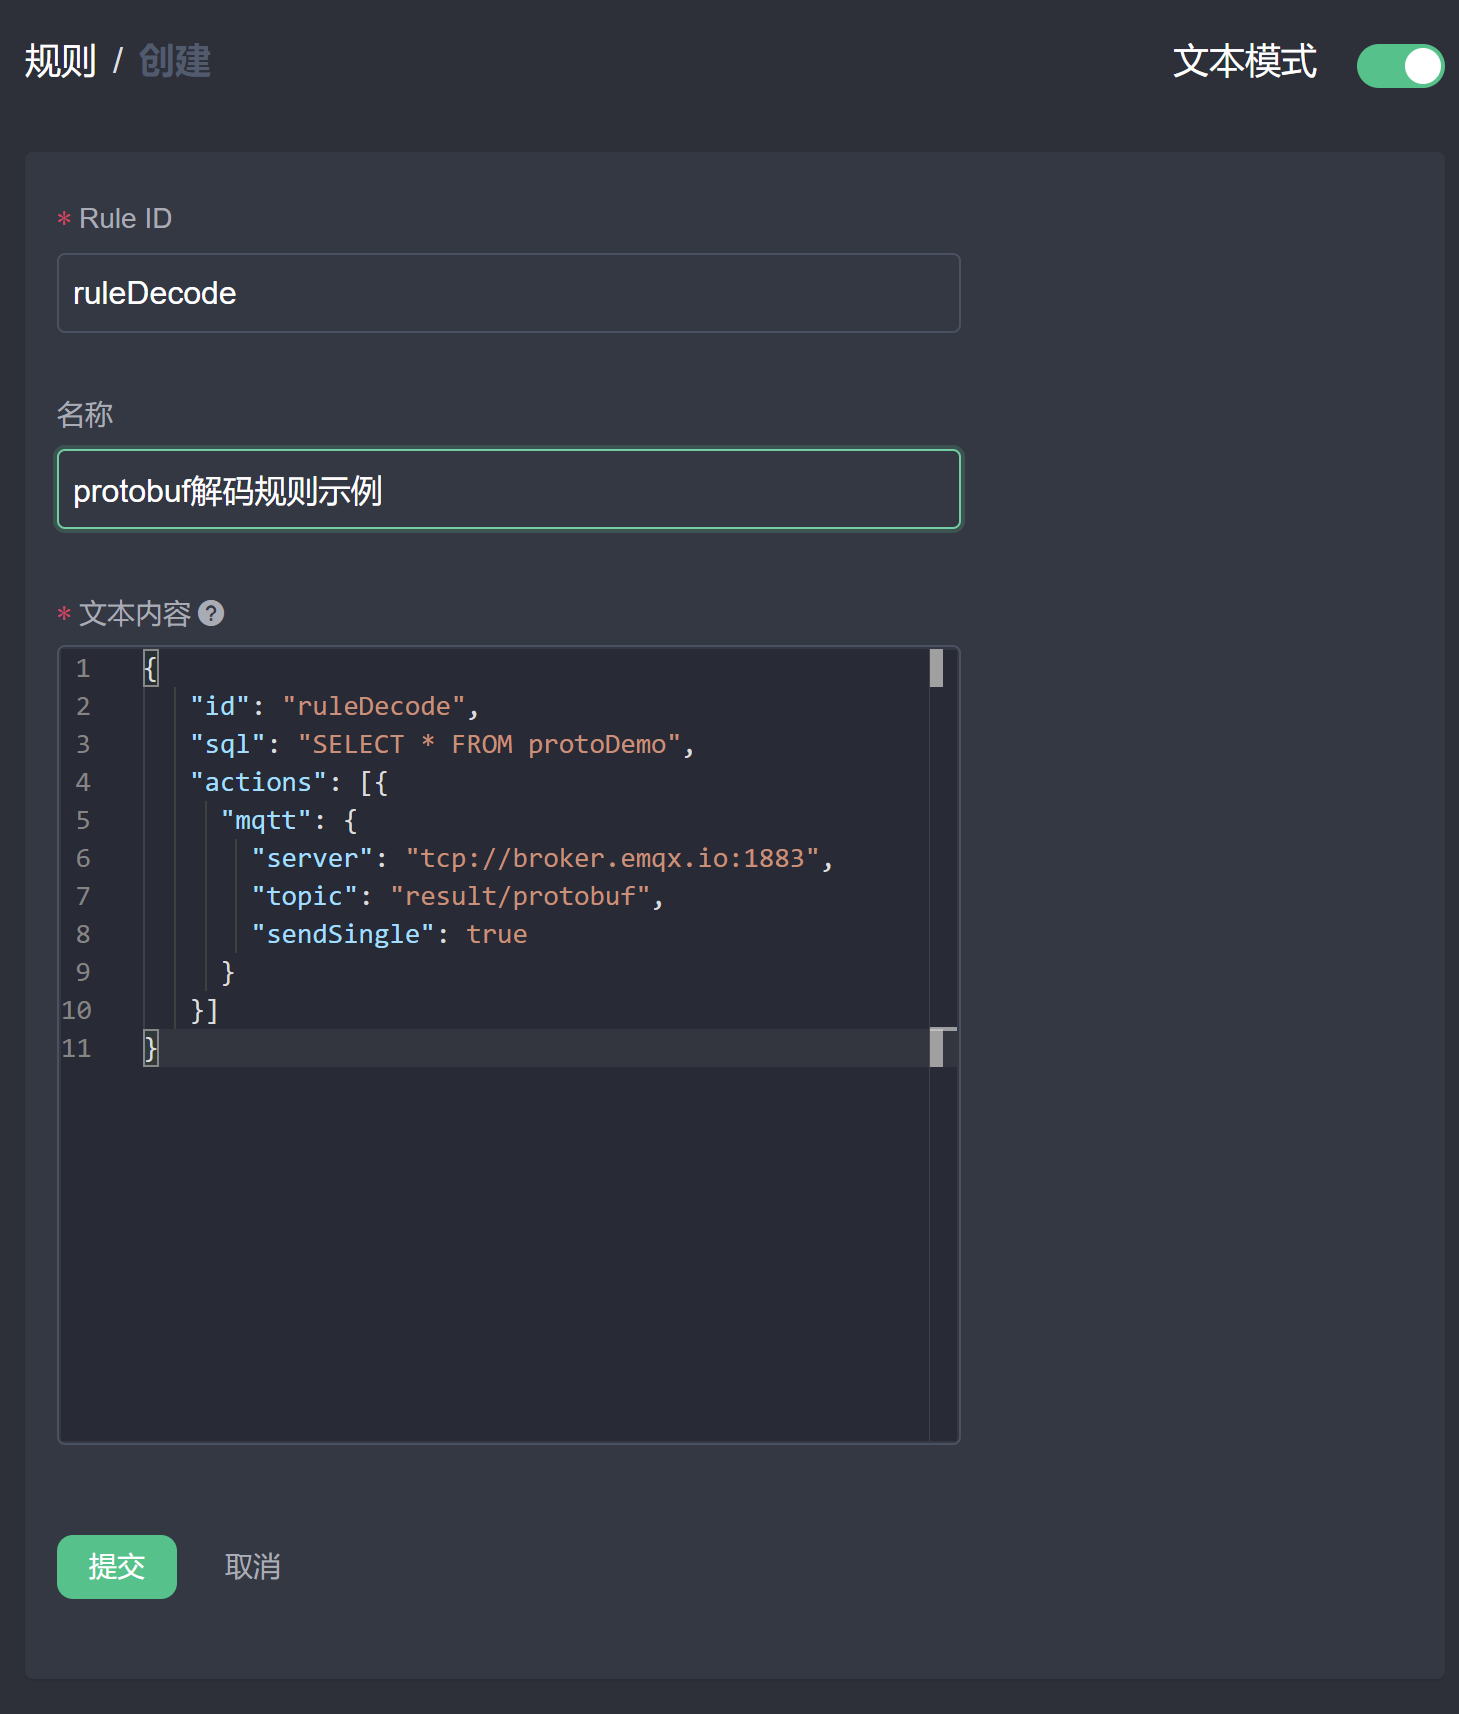The height and width of the screenshot is (1714, 1459).
Task: Click the "sql" SELECT * FROM protoDemo line
Action: coord(442,744)
